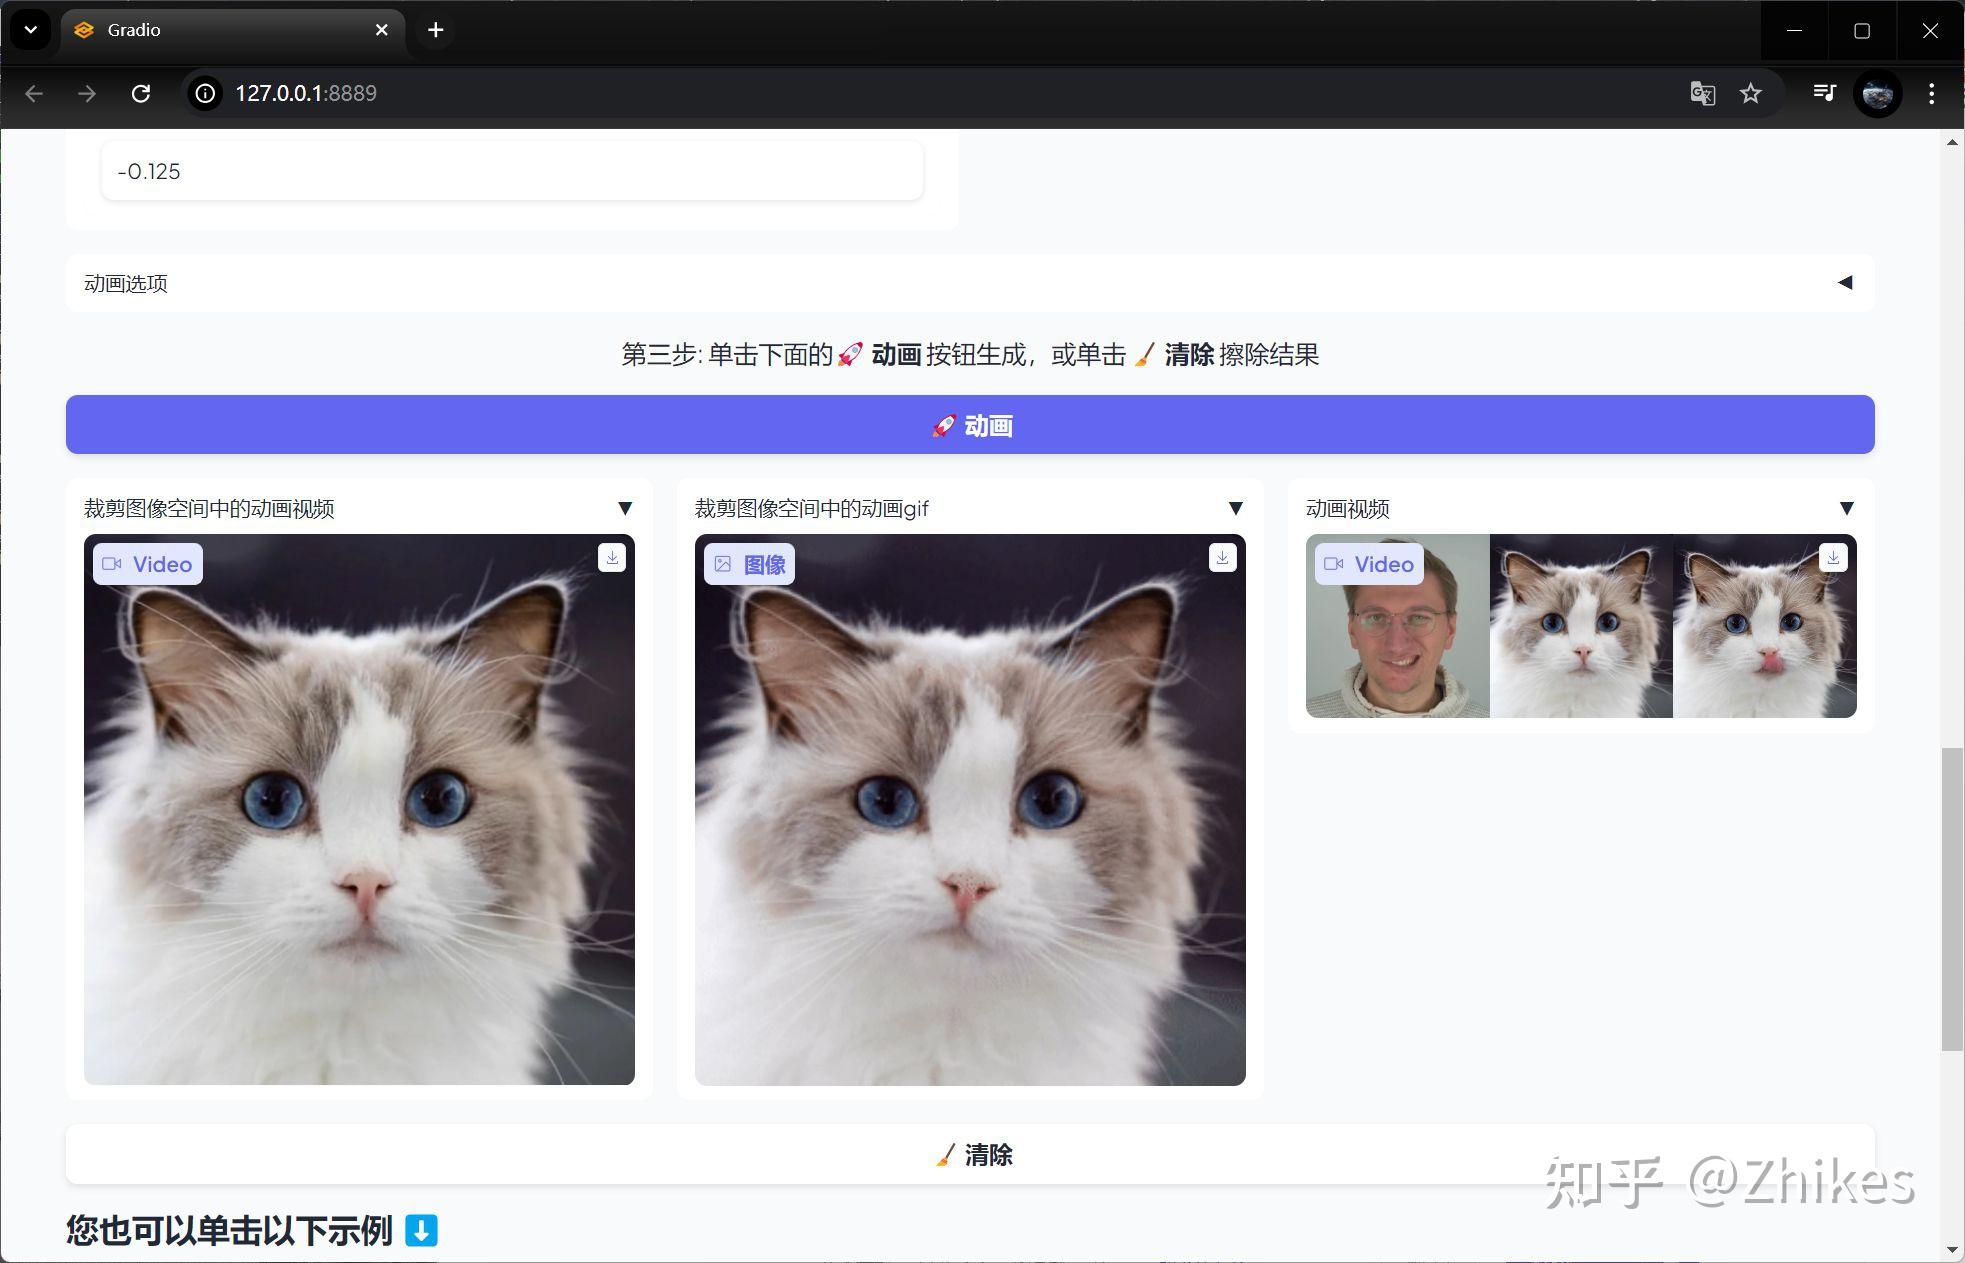Download the cropped animation video
1965x1263 pixels.
(x=612, y=558)
